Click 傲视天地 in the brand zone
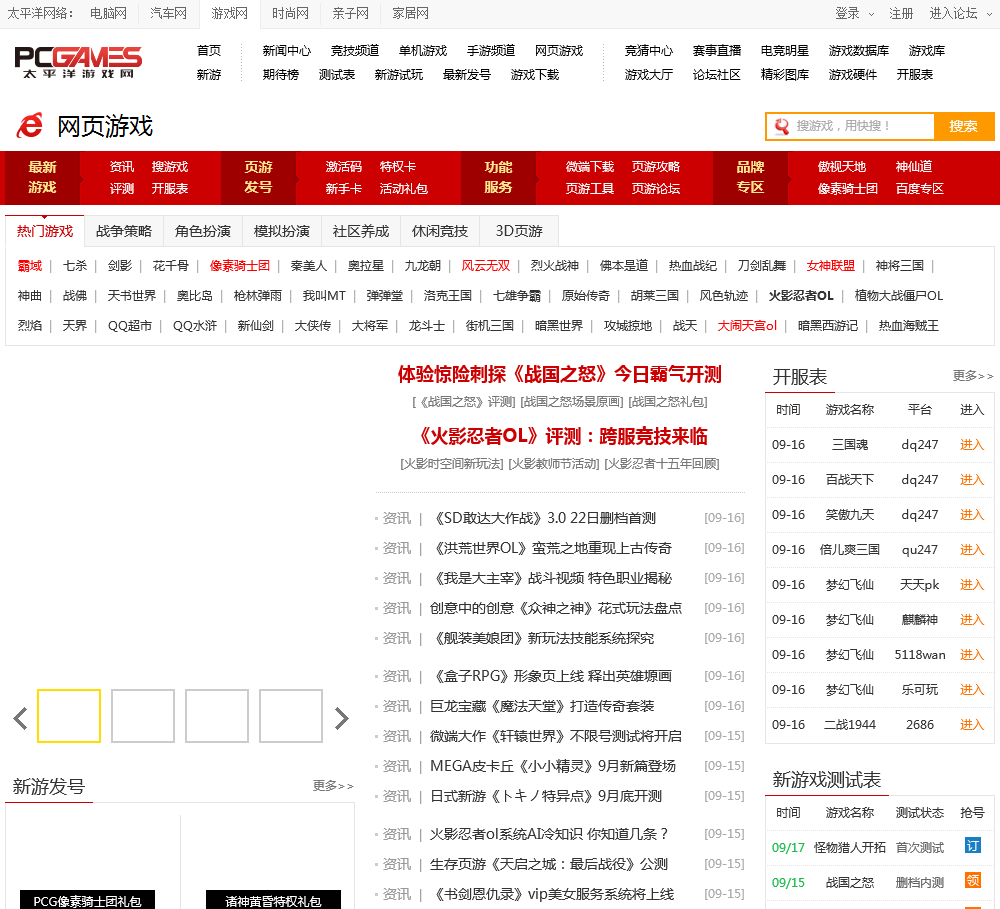 [842, 166]
